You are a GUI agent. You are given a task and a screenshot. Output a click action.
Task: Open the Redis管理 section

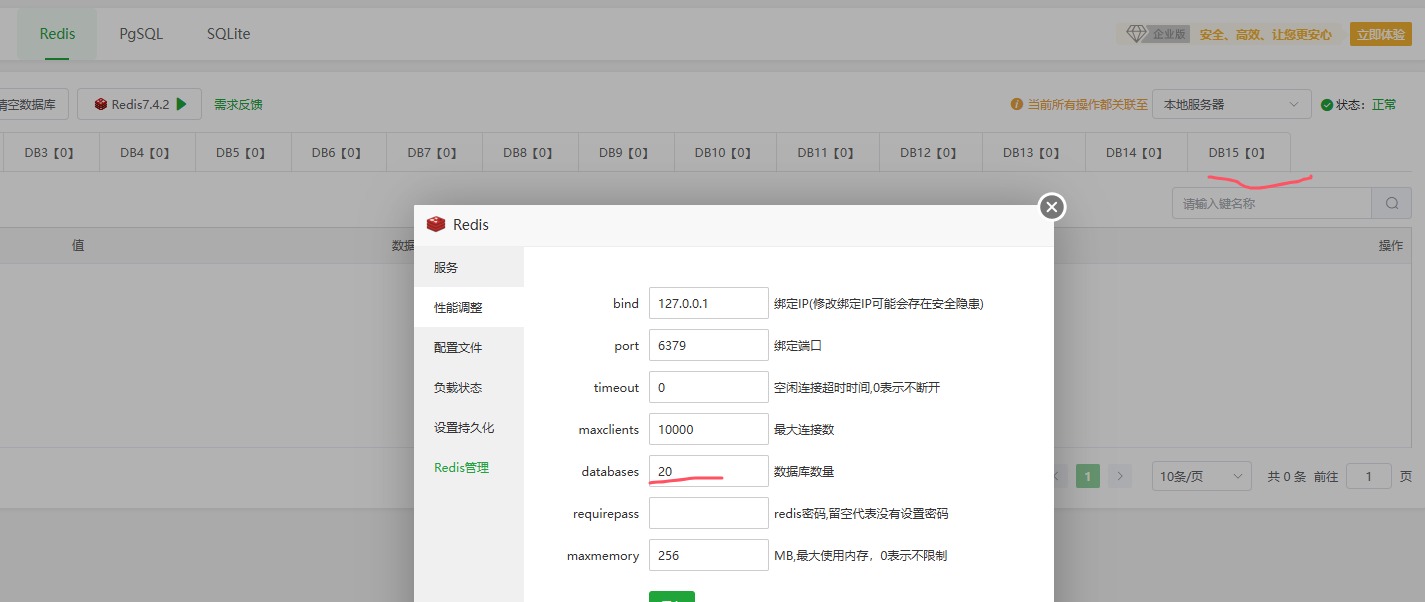[x=469, y=467]
